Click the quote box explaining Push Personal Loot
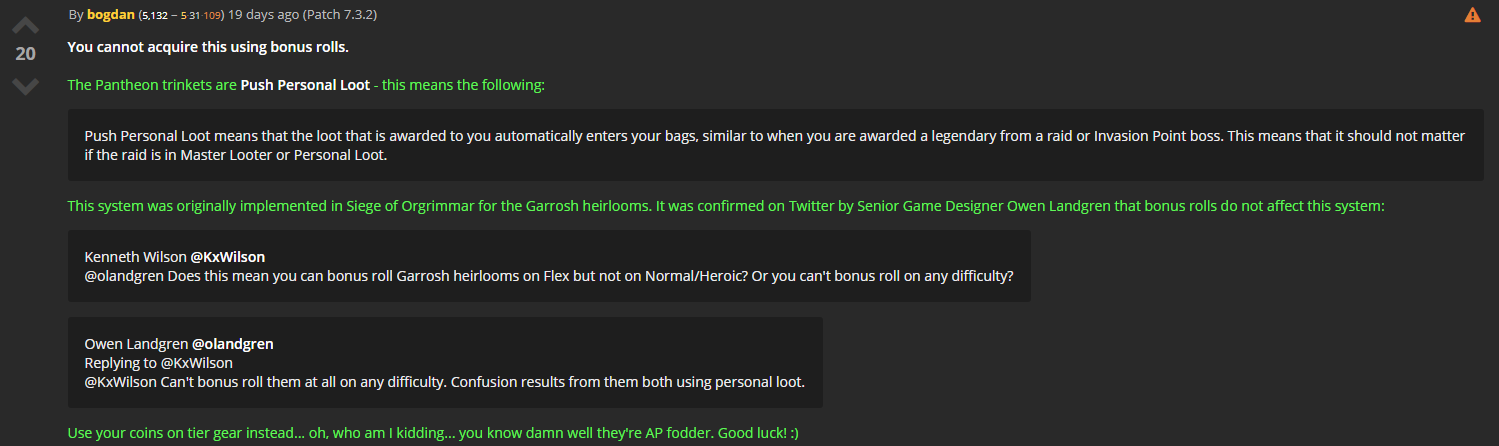This screenshot has width=1499, height=446. tap(775, 145)
